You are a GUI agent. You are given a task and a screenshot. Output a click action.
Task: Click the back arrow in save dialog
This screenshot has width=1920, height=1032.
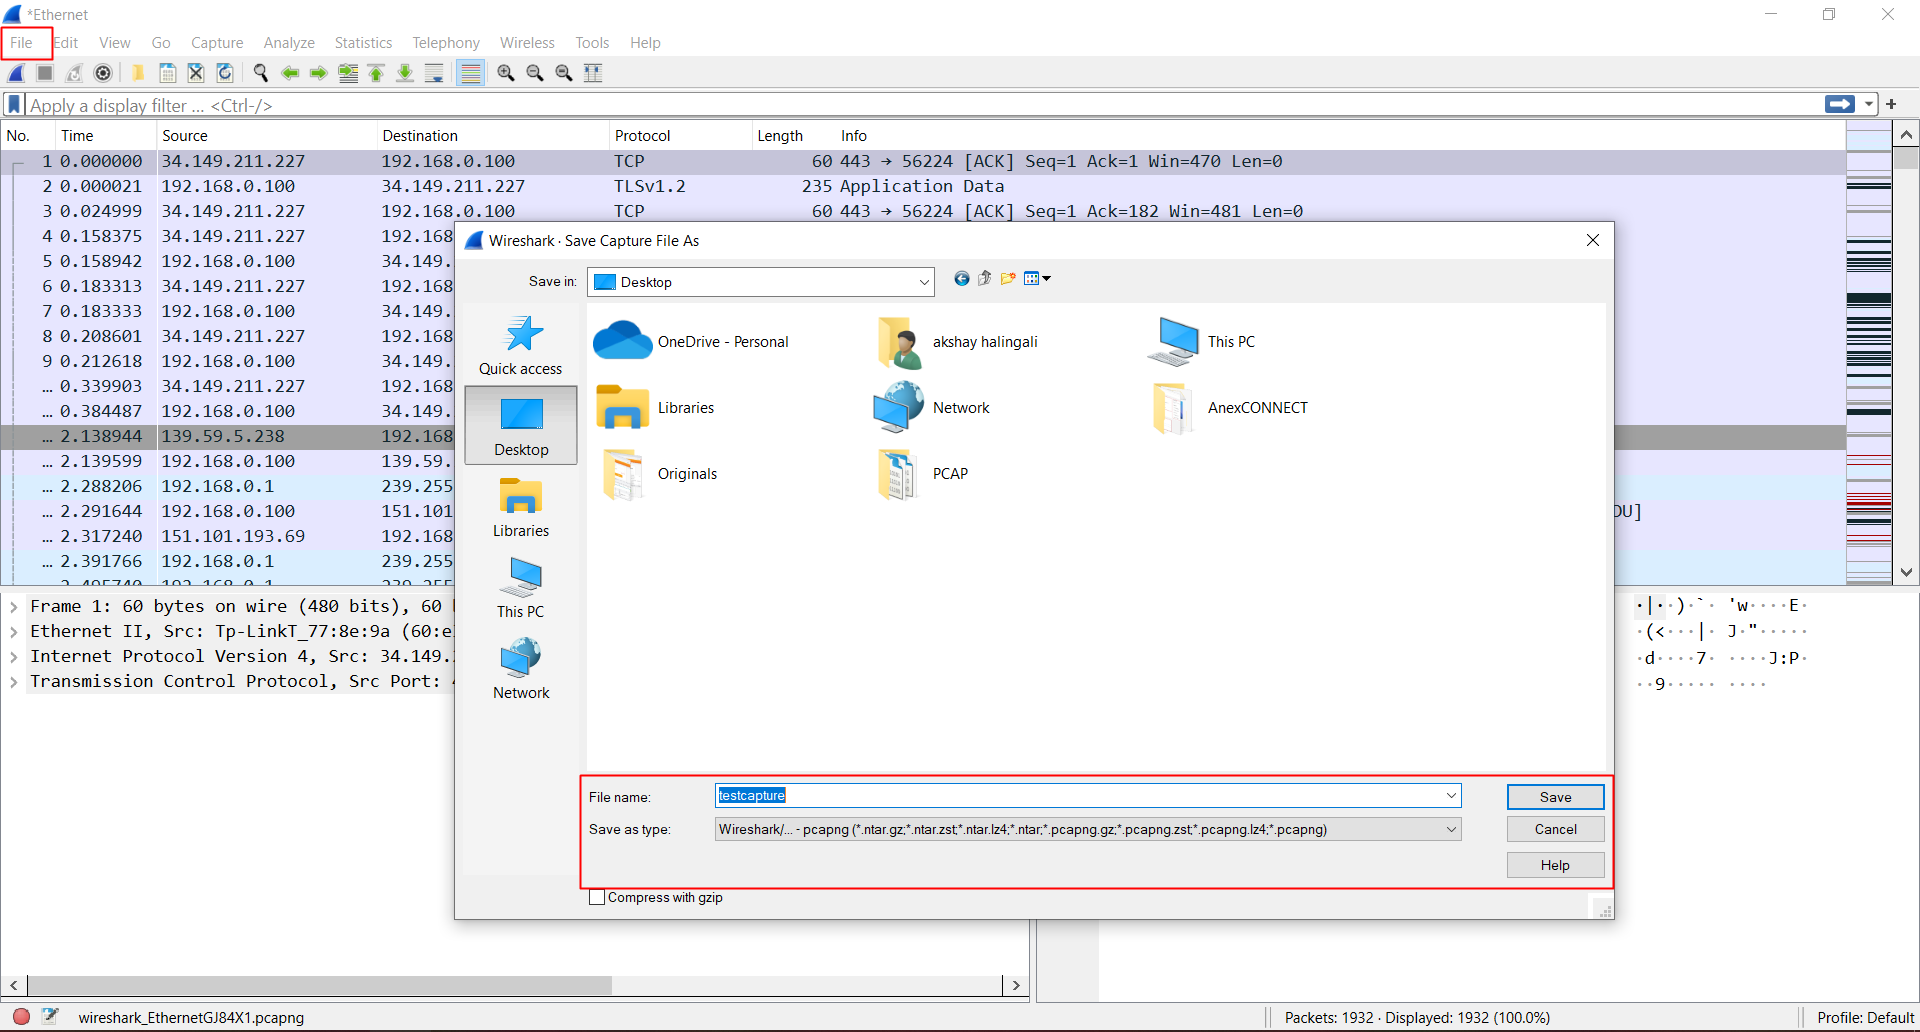point(961,279)
